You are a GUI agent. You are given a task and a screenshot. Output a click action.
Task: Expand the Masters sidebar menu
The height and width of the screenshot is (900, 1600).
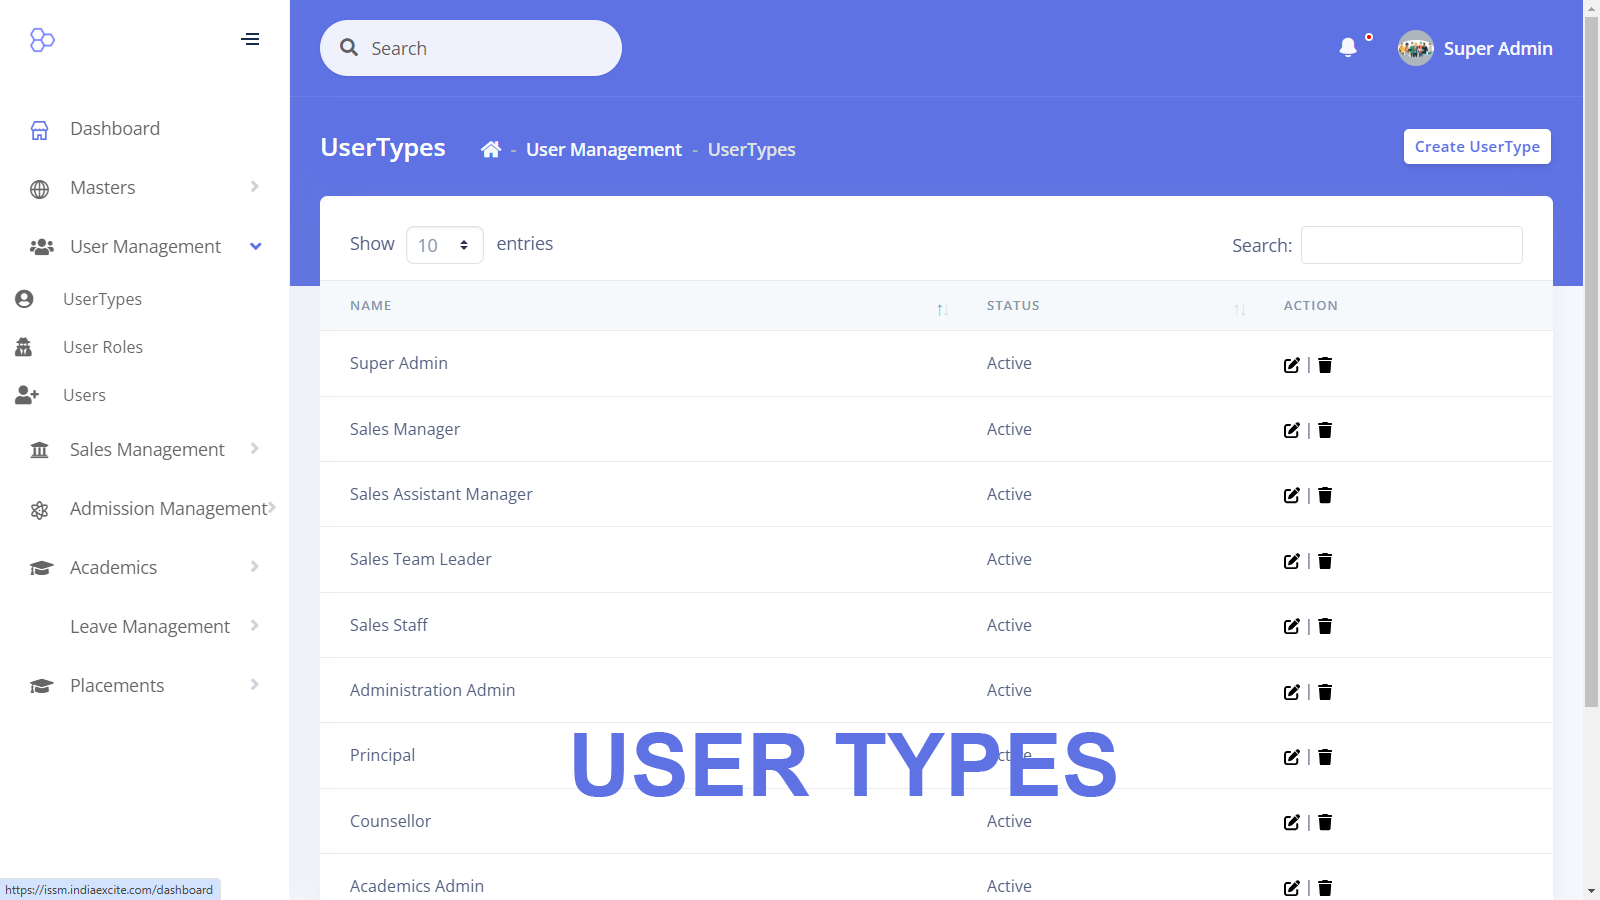145,188
